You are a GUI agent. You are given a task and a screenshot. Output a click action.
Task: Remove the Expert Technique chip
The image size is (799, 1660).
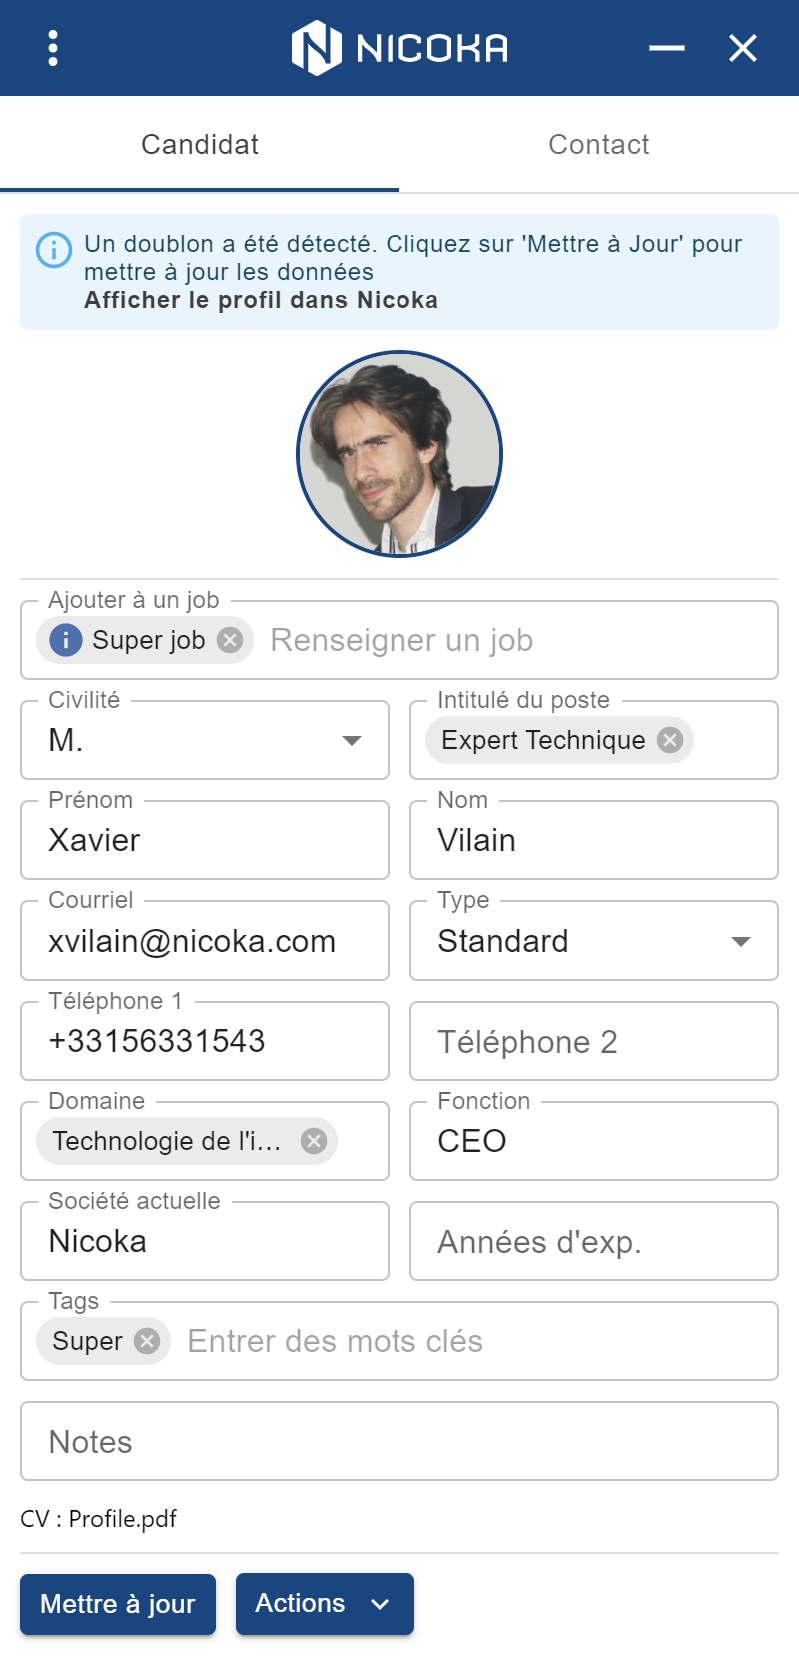tap(670, 740)
